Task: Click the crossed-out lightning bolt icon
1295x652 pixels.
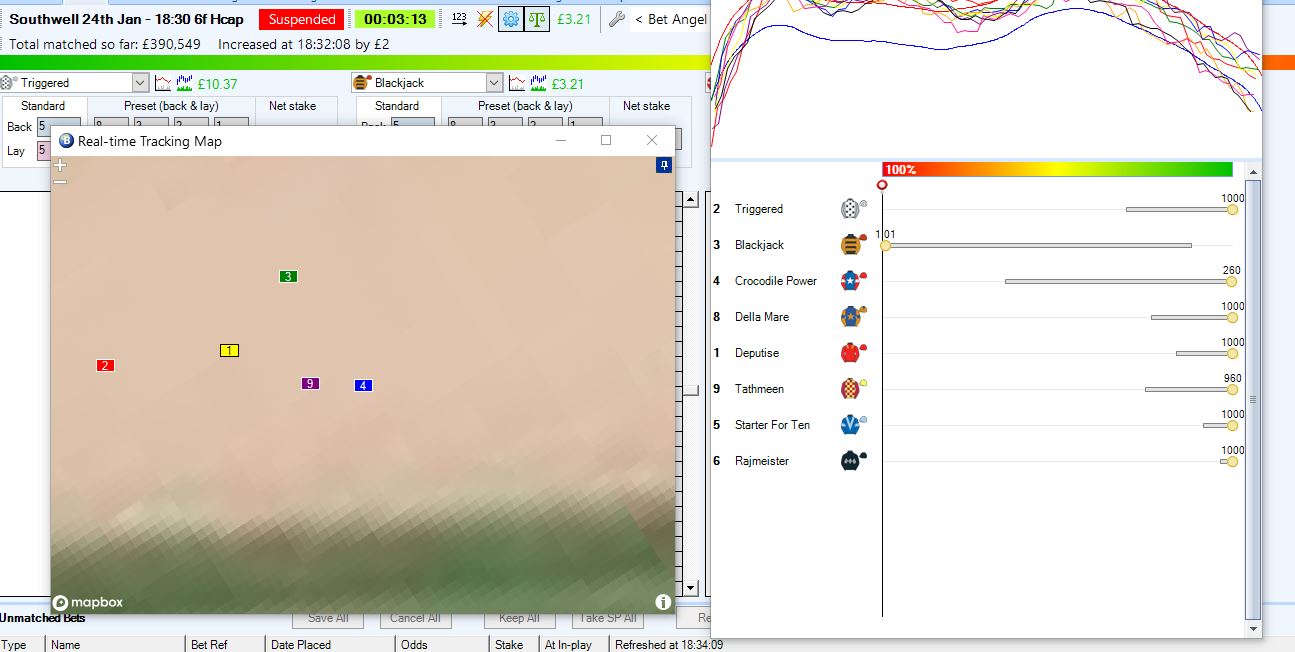Action: pos(485,19)
